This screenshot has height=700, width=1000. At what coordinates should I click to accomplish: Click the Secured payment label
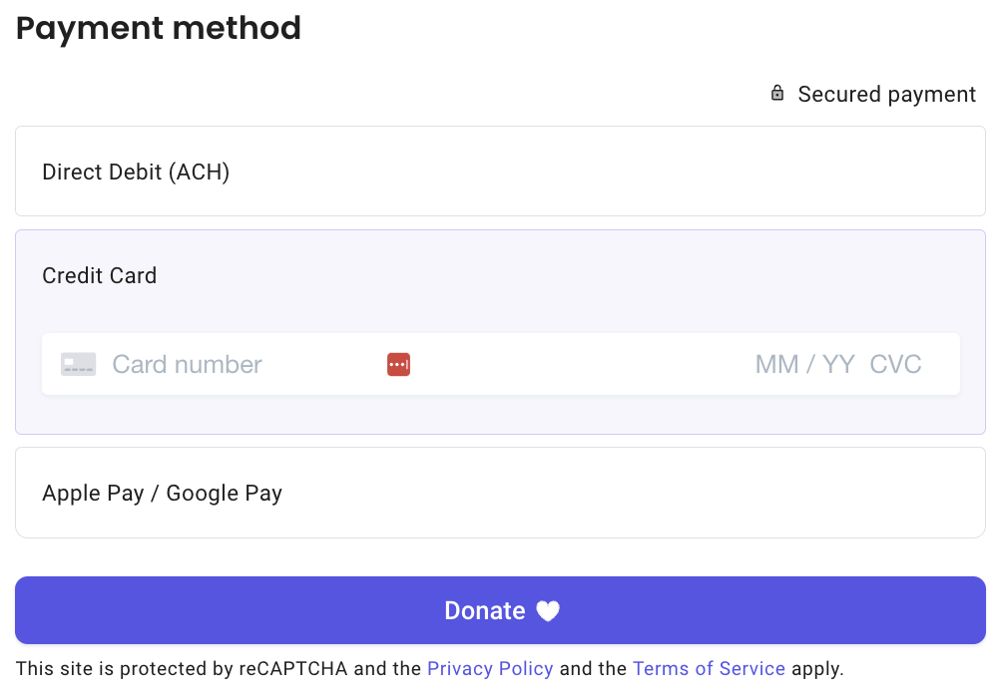click(886, 93)
